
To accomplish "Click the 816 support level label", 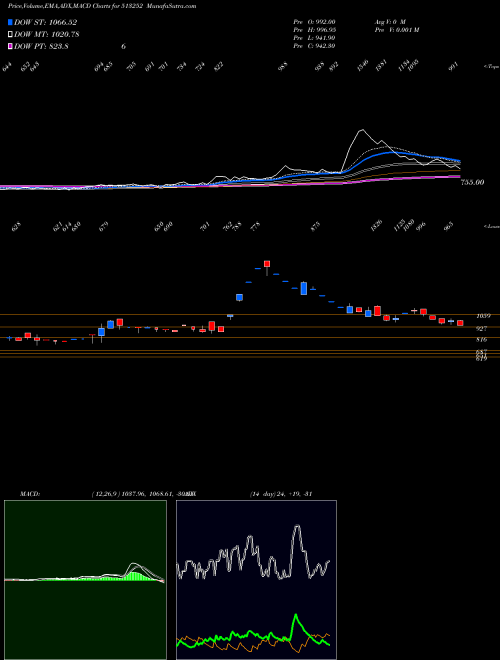I will 482,339.
